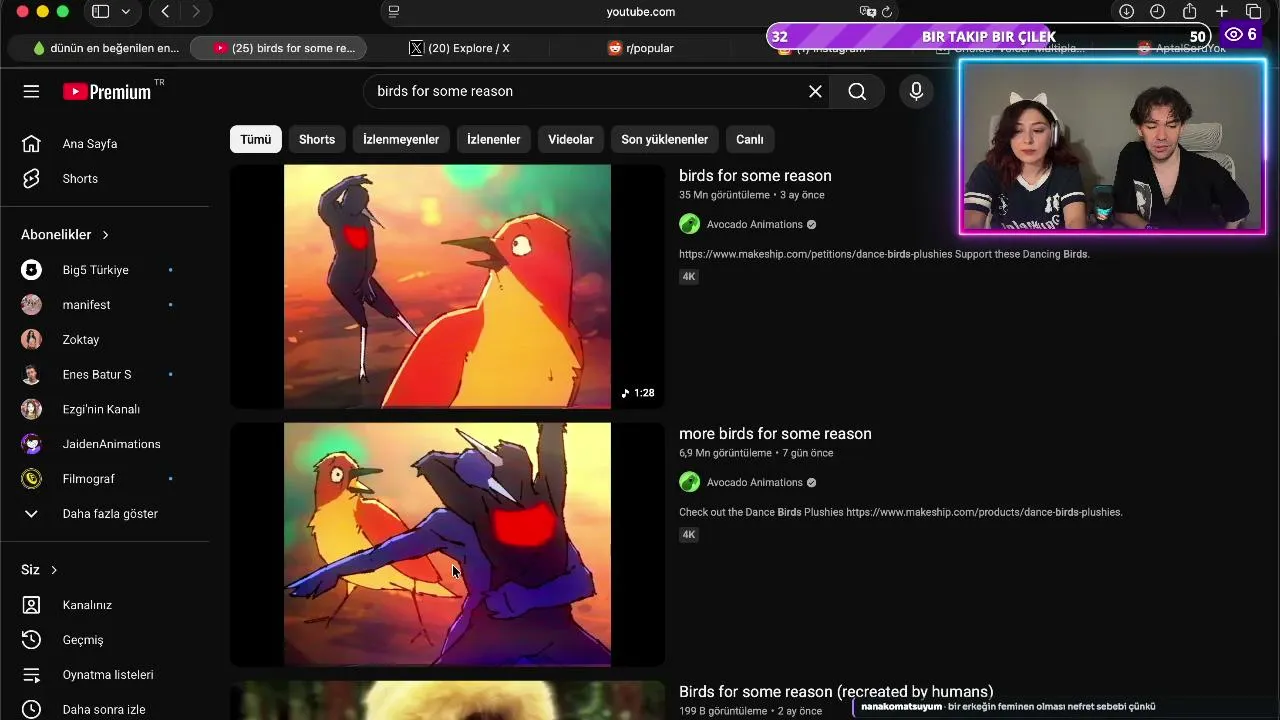This screenshot has width=1280, height=720.
Task: Open a new Safari tab
Action: point(1222,12)
